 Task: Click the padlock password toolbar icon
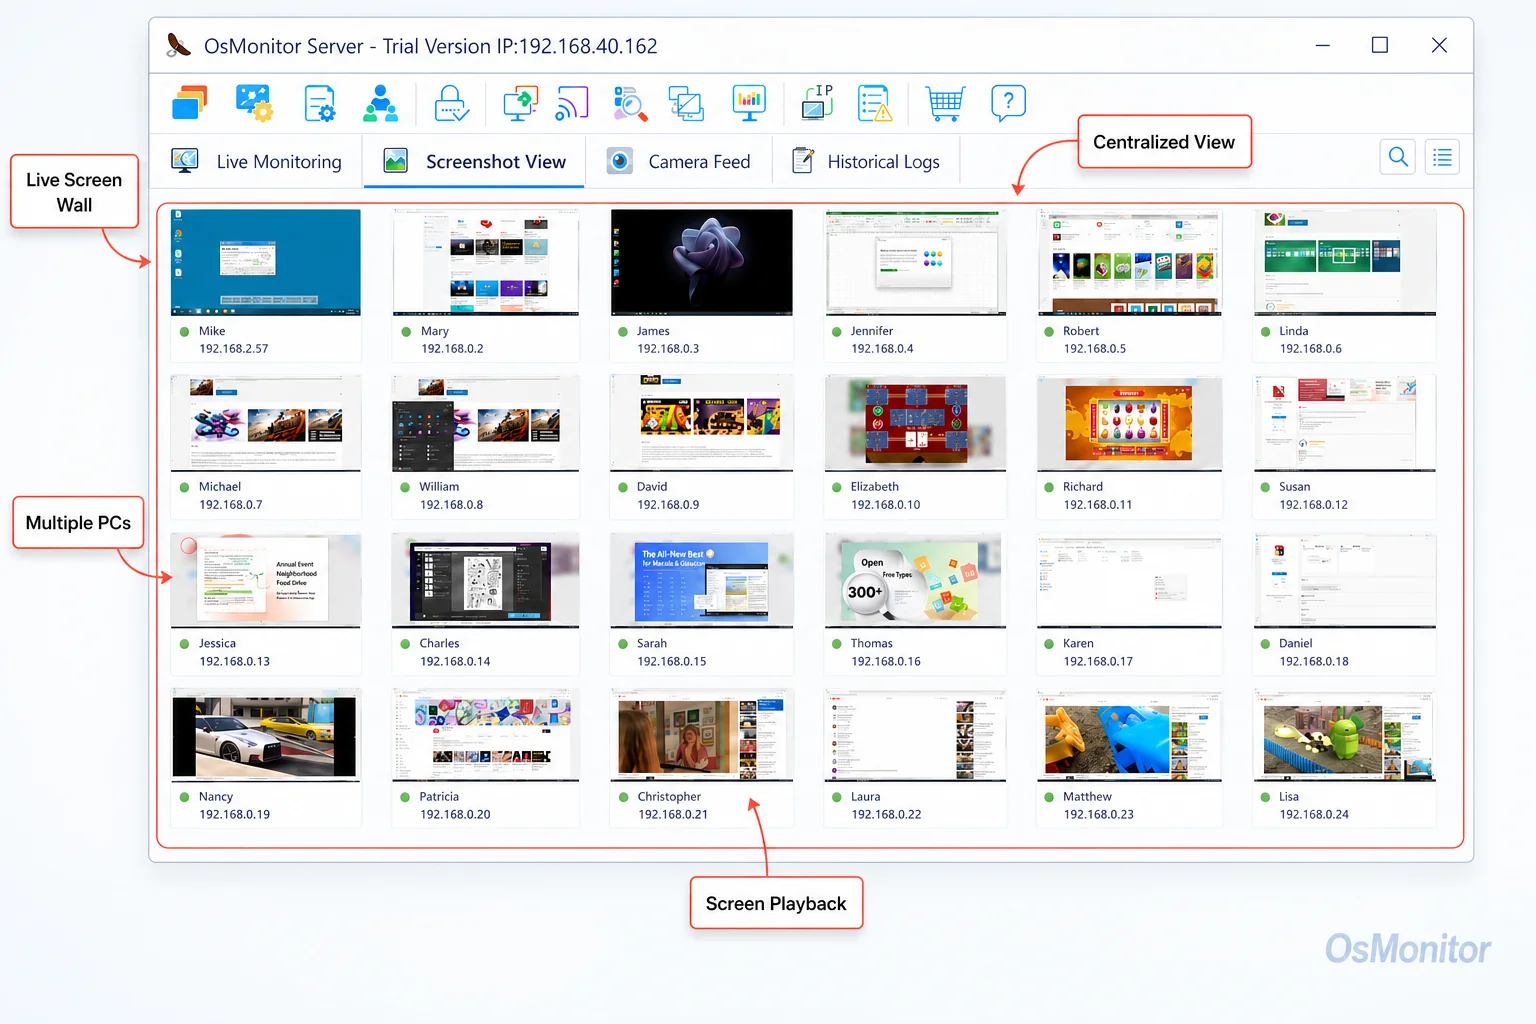(x=451, y=103)
